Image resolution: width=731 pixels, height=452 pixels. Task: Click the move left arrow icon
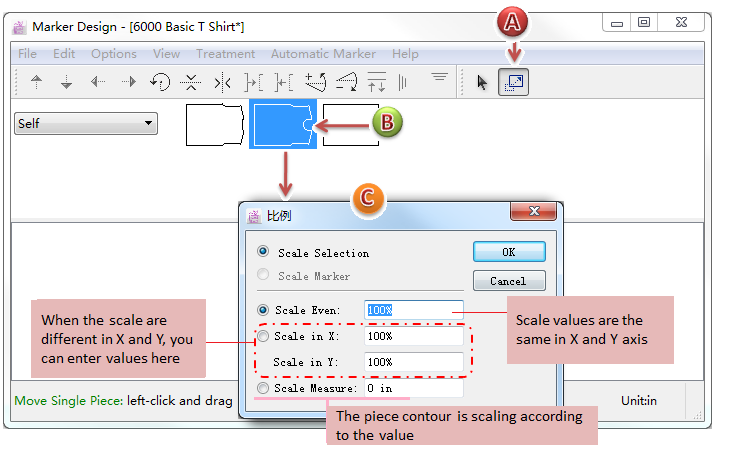tap(98, 83)
